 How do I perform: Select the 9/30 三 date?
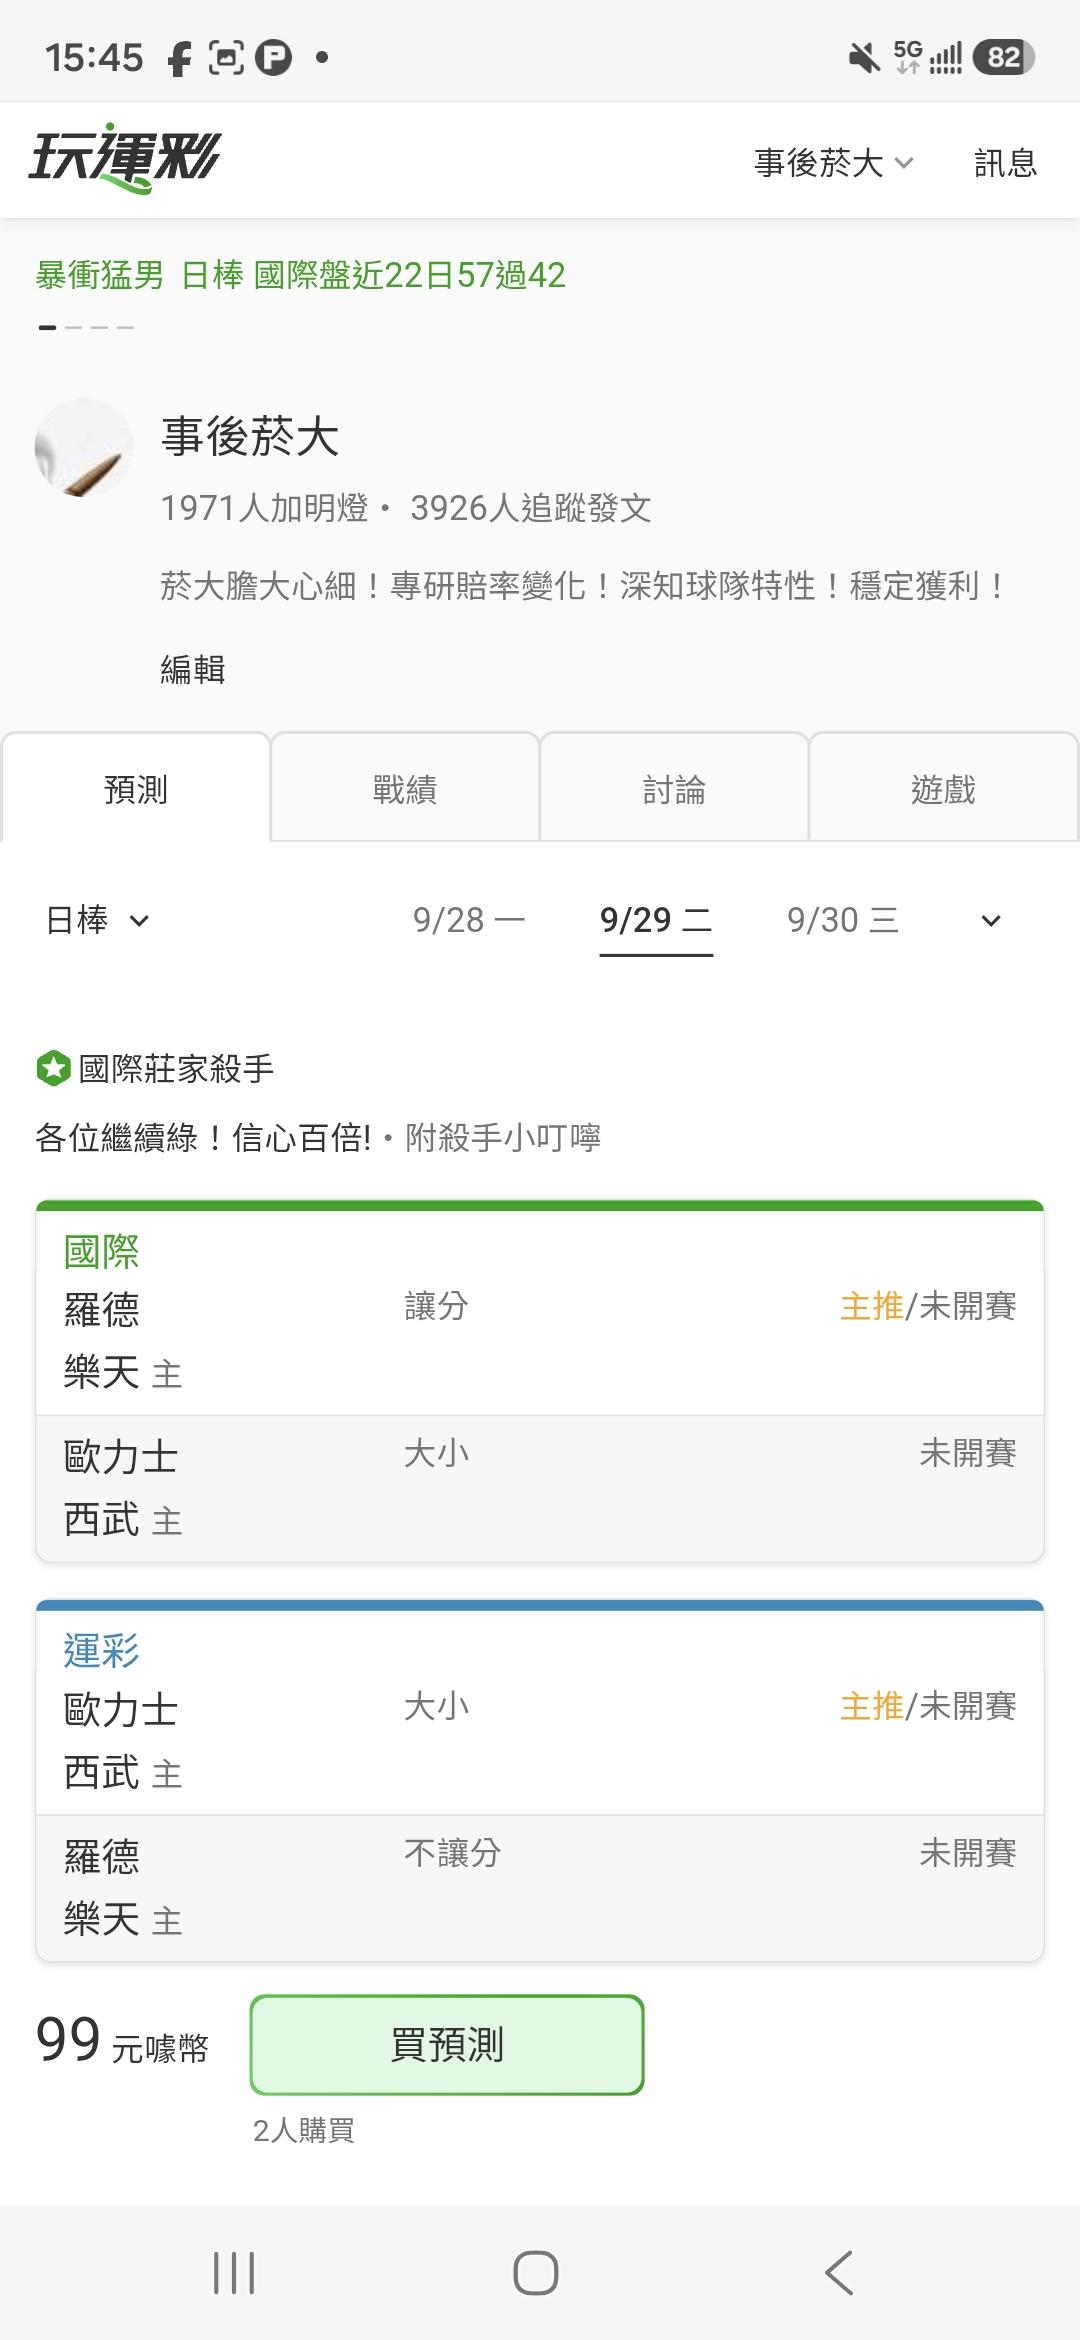click(x=843, y=920)
